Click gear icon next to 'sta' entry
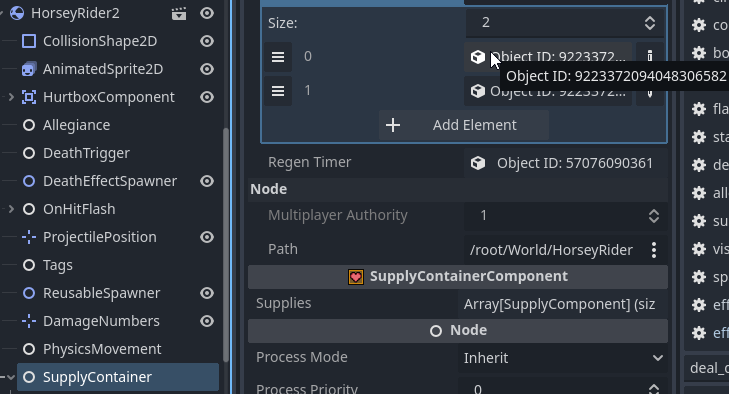 tap(699, 137)
